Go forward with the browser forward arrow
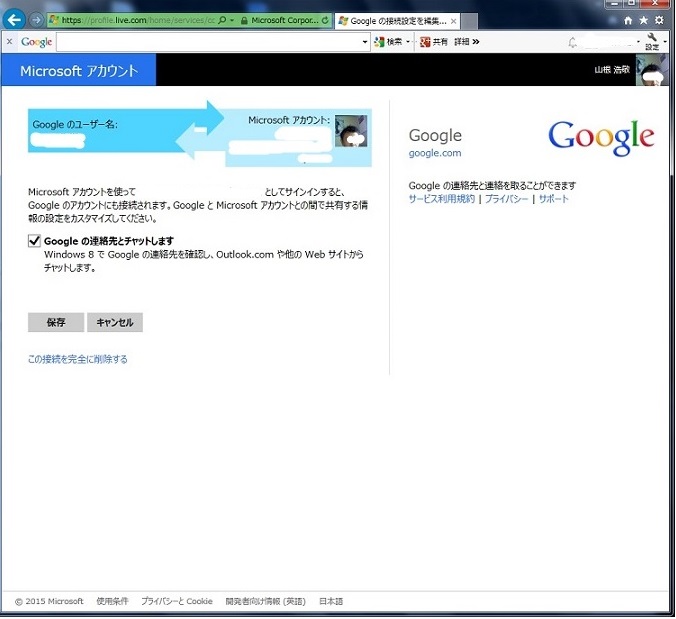Image resolution: width=676 pixels, height=619 pixels. pos(37,20)
